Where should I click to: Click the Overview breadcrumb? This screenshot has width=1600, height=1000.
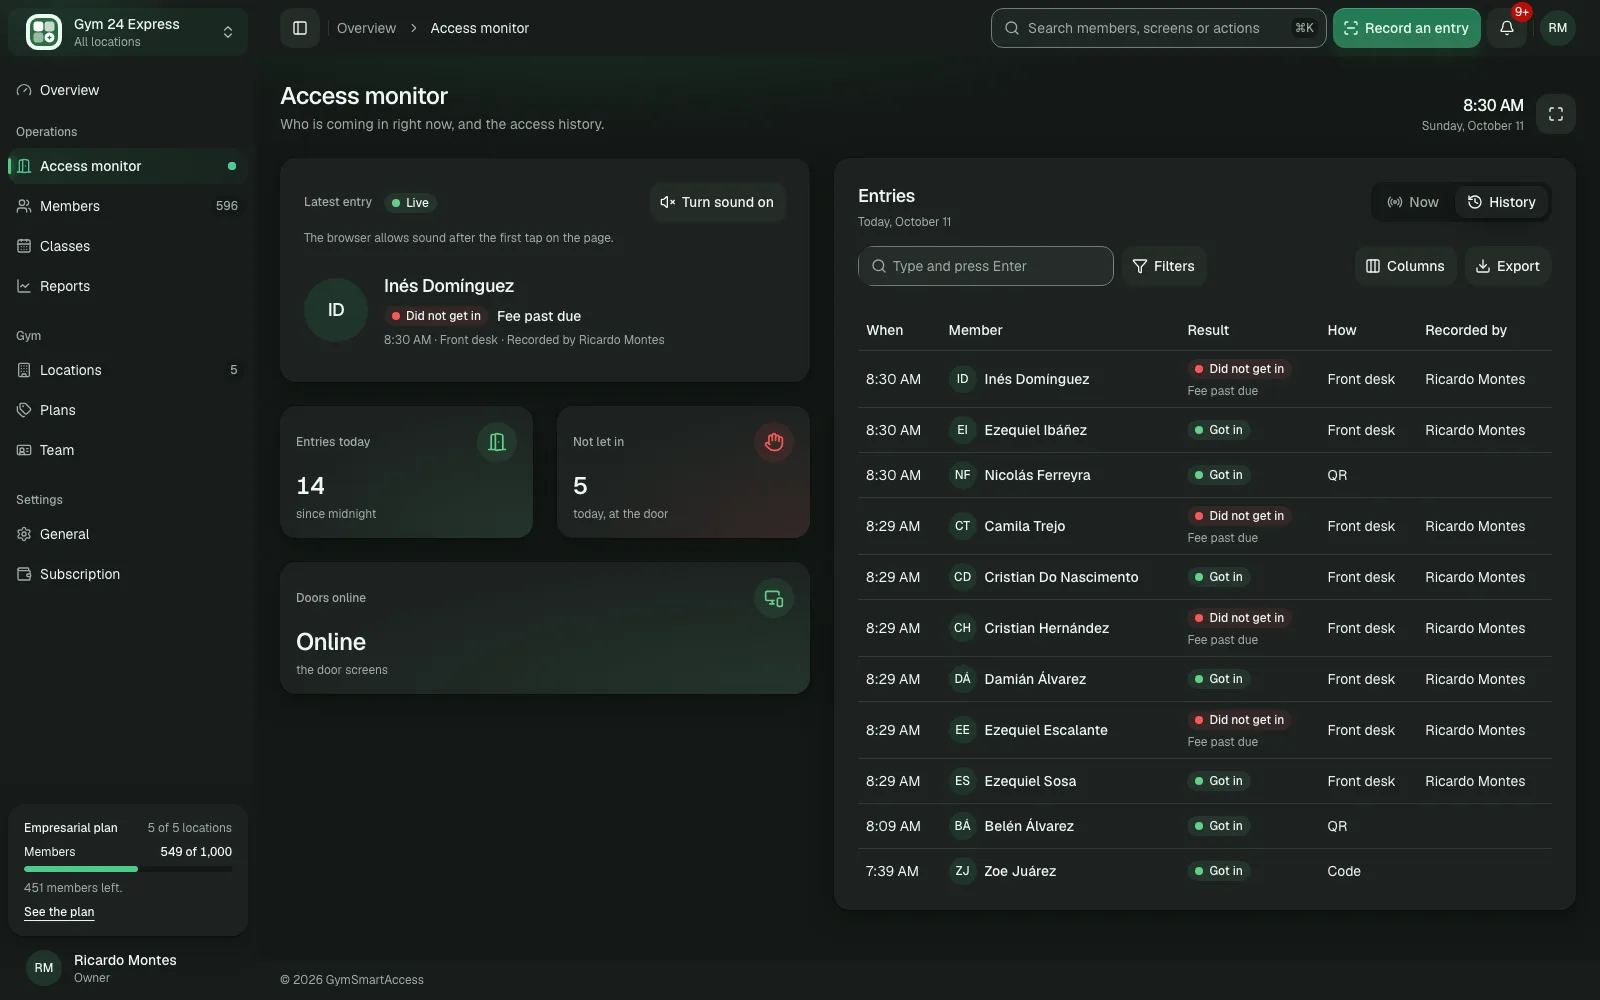tap(366, 28)
